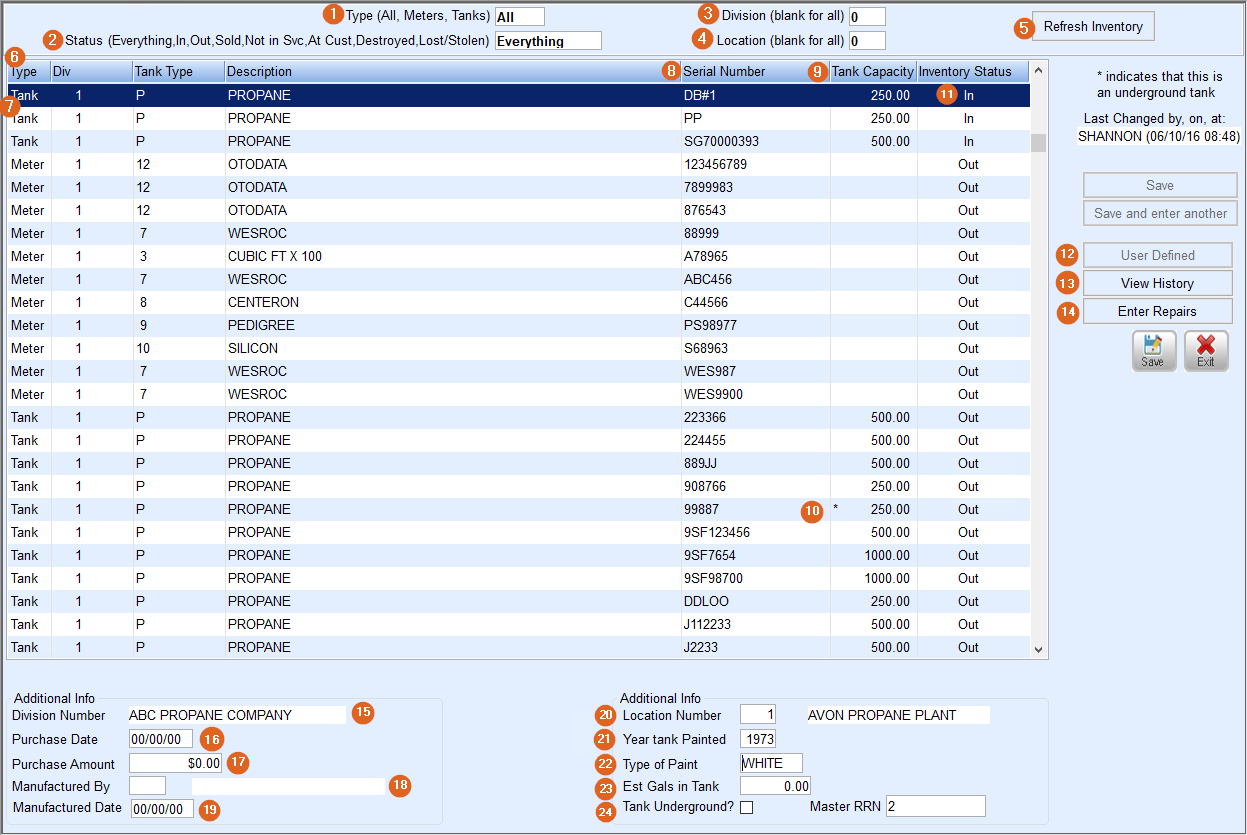Click the Enter Repairs button
Image resolution: width=1247 pixels, height=835 pixels.
point(1157,311)
